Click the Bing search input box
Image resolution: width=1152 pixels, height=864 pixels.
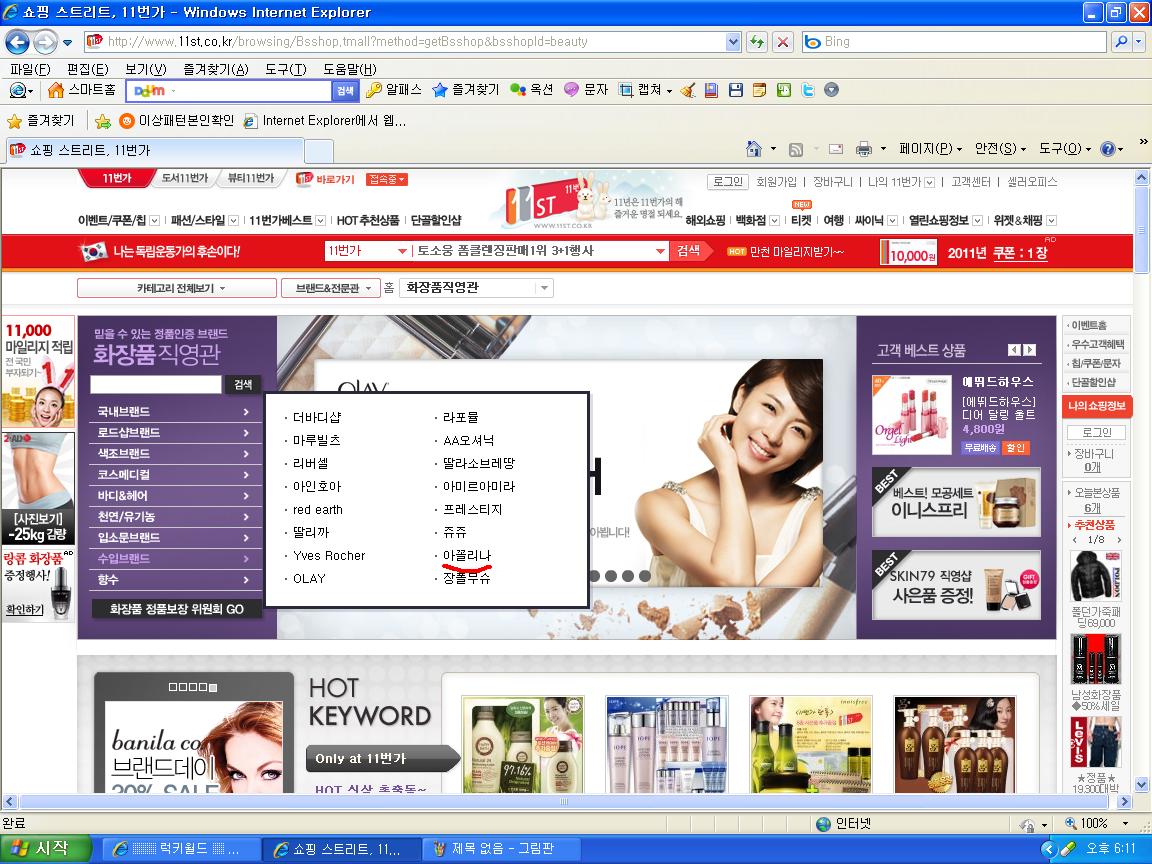click(954, 42)
